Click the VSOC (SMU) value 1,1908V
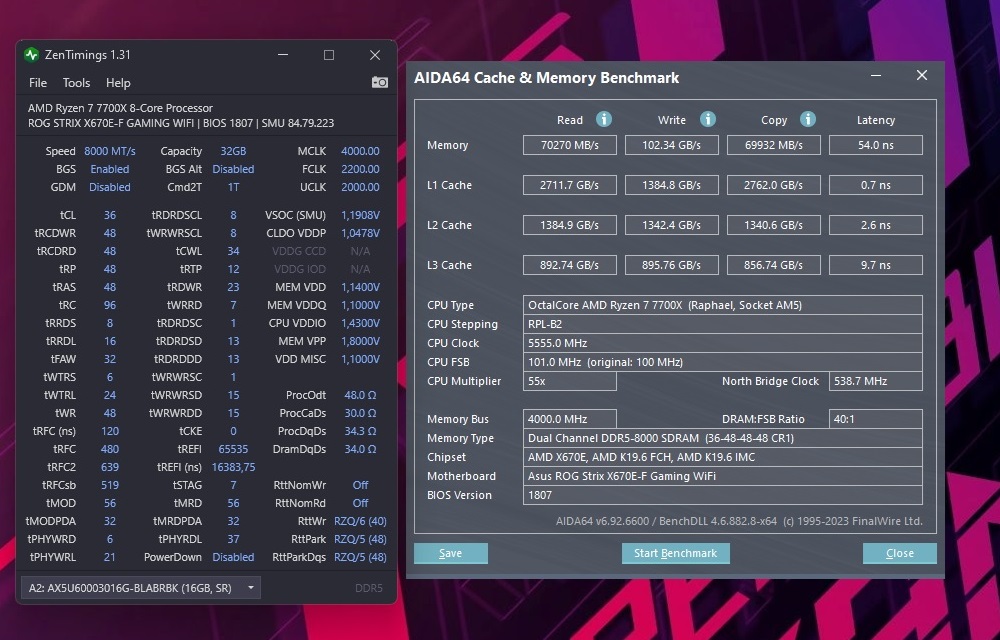This screenshot has height=640, width=1000. coord(360,215)
